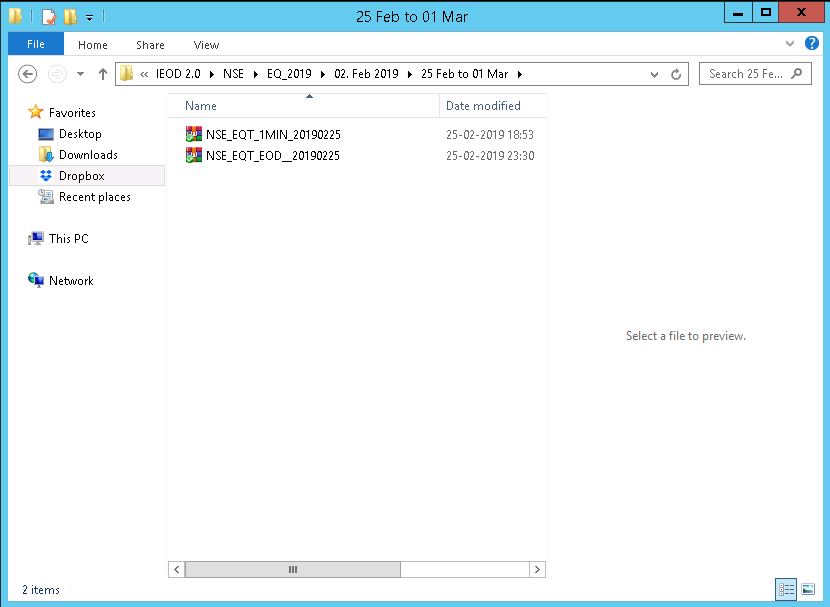Click the Favorites star icon
This screenshot has width=830, height=607.
pos(35,112)
